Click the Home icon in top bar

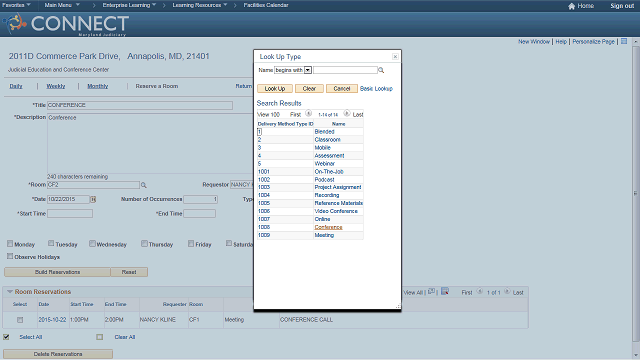[571, 6]
